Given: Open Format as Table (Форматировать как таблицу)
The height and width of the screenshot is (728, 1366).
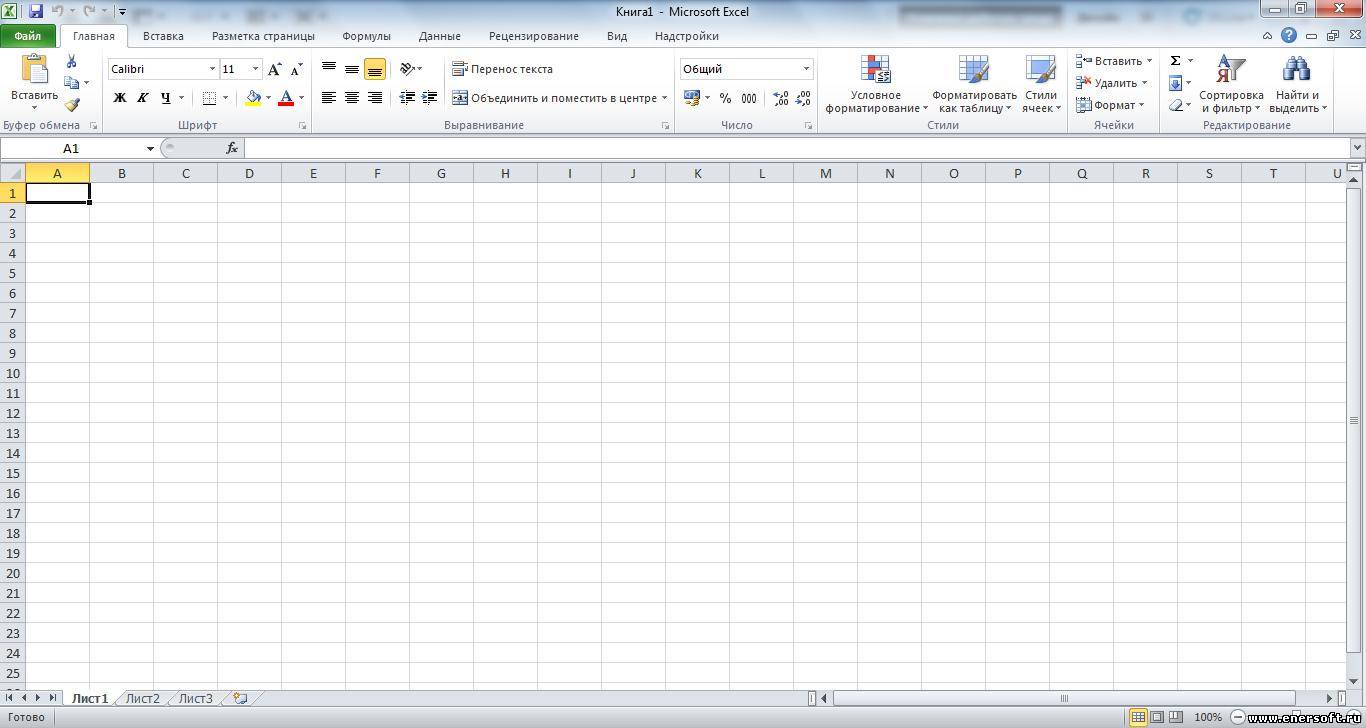Looking at the screenshot, I should (974, 84).
